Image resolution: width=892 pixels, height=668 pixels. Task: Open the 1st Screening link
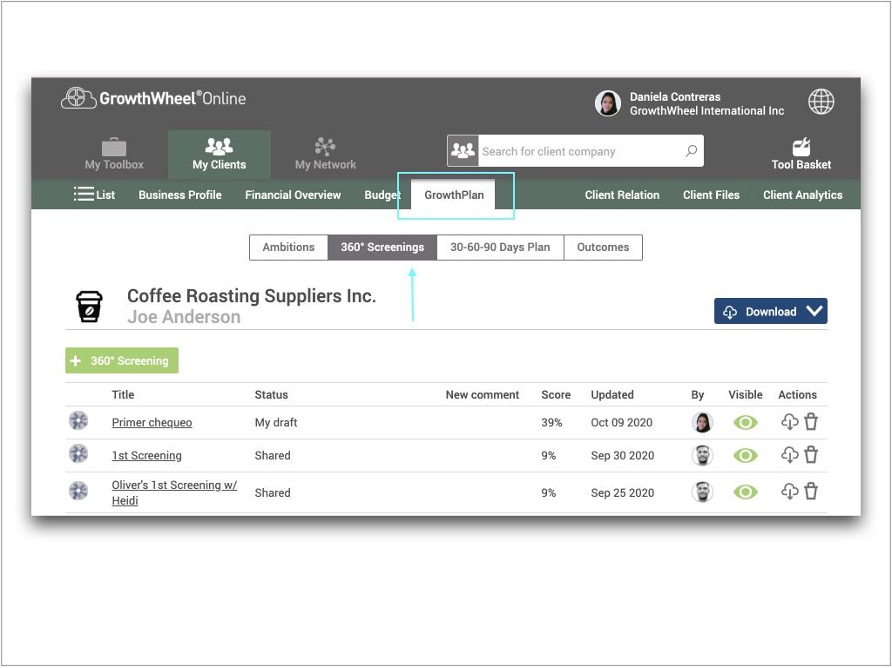pyautogui.click(x=147, y=455)
